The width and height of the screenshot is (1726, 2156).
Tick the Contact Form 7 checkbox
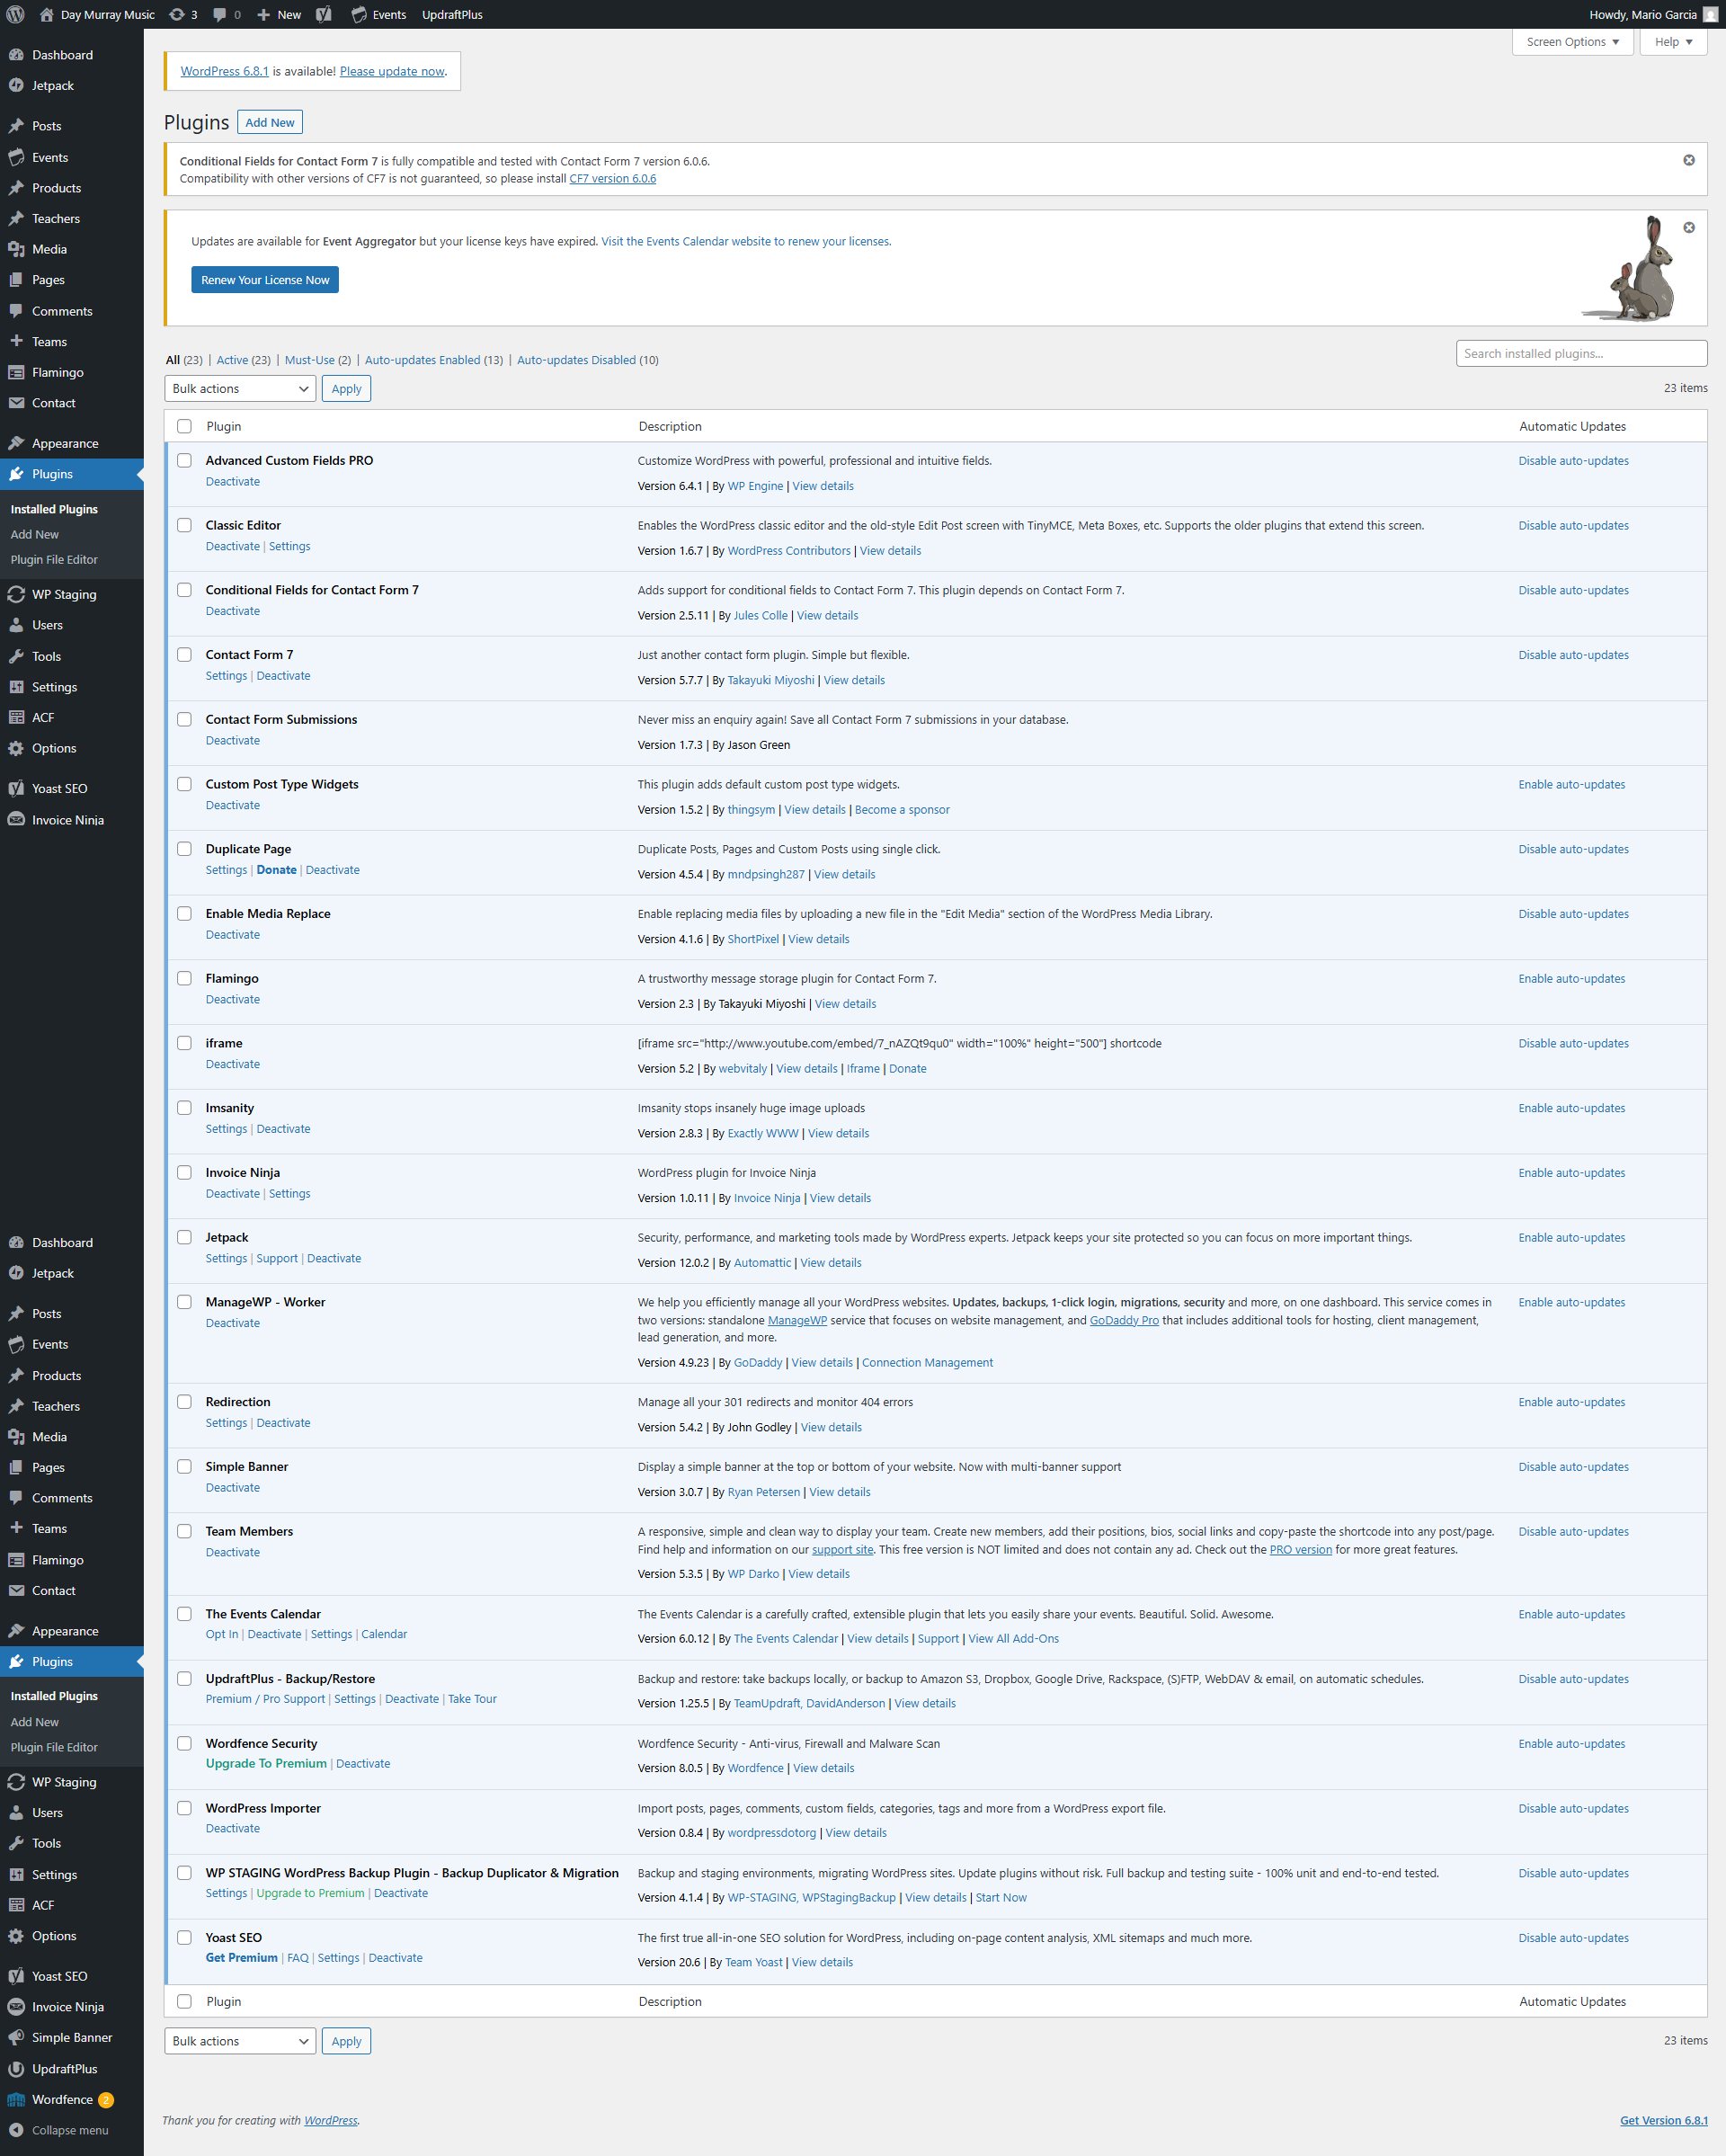(184, 654)
